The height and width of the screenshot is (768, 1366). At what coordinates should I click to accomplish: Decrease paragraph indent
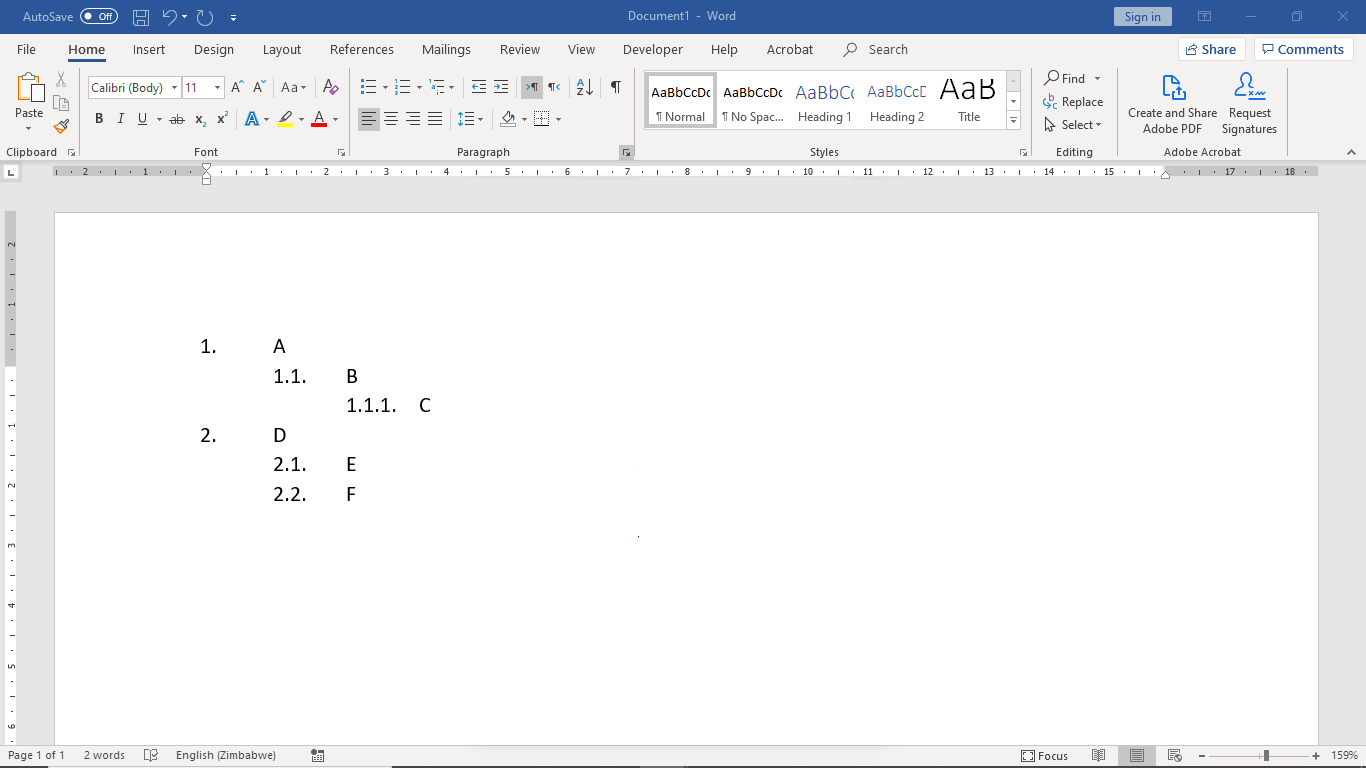[479, 87]
